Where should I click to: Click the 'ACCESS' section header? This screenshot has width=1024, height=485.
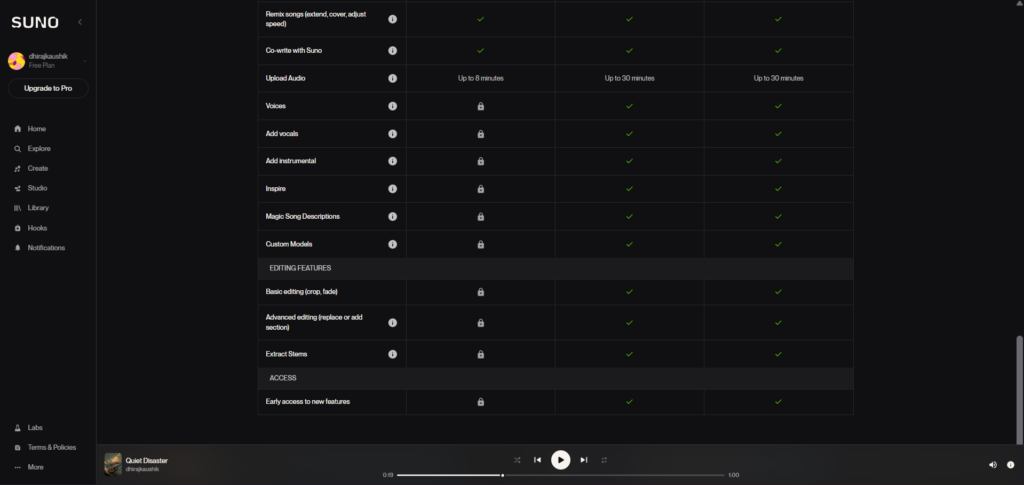tap(283, 378)
